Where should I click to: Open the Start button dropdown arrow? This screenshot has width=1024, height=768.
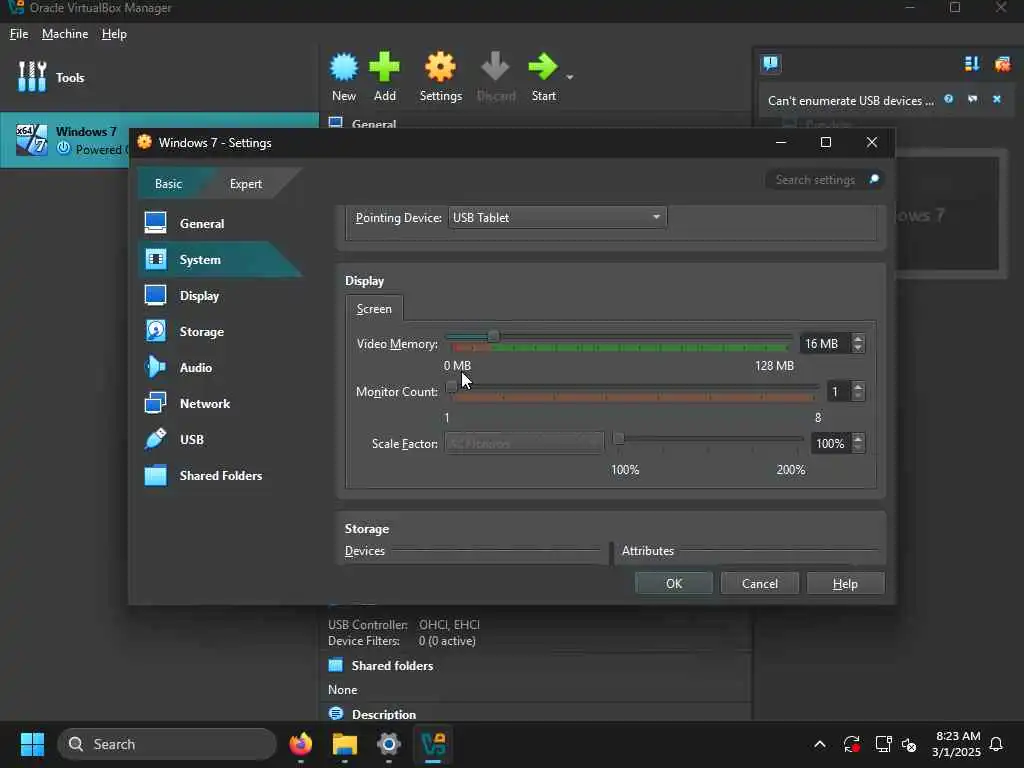pos(569,77)
